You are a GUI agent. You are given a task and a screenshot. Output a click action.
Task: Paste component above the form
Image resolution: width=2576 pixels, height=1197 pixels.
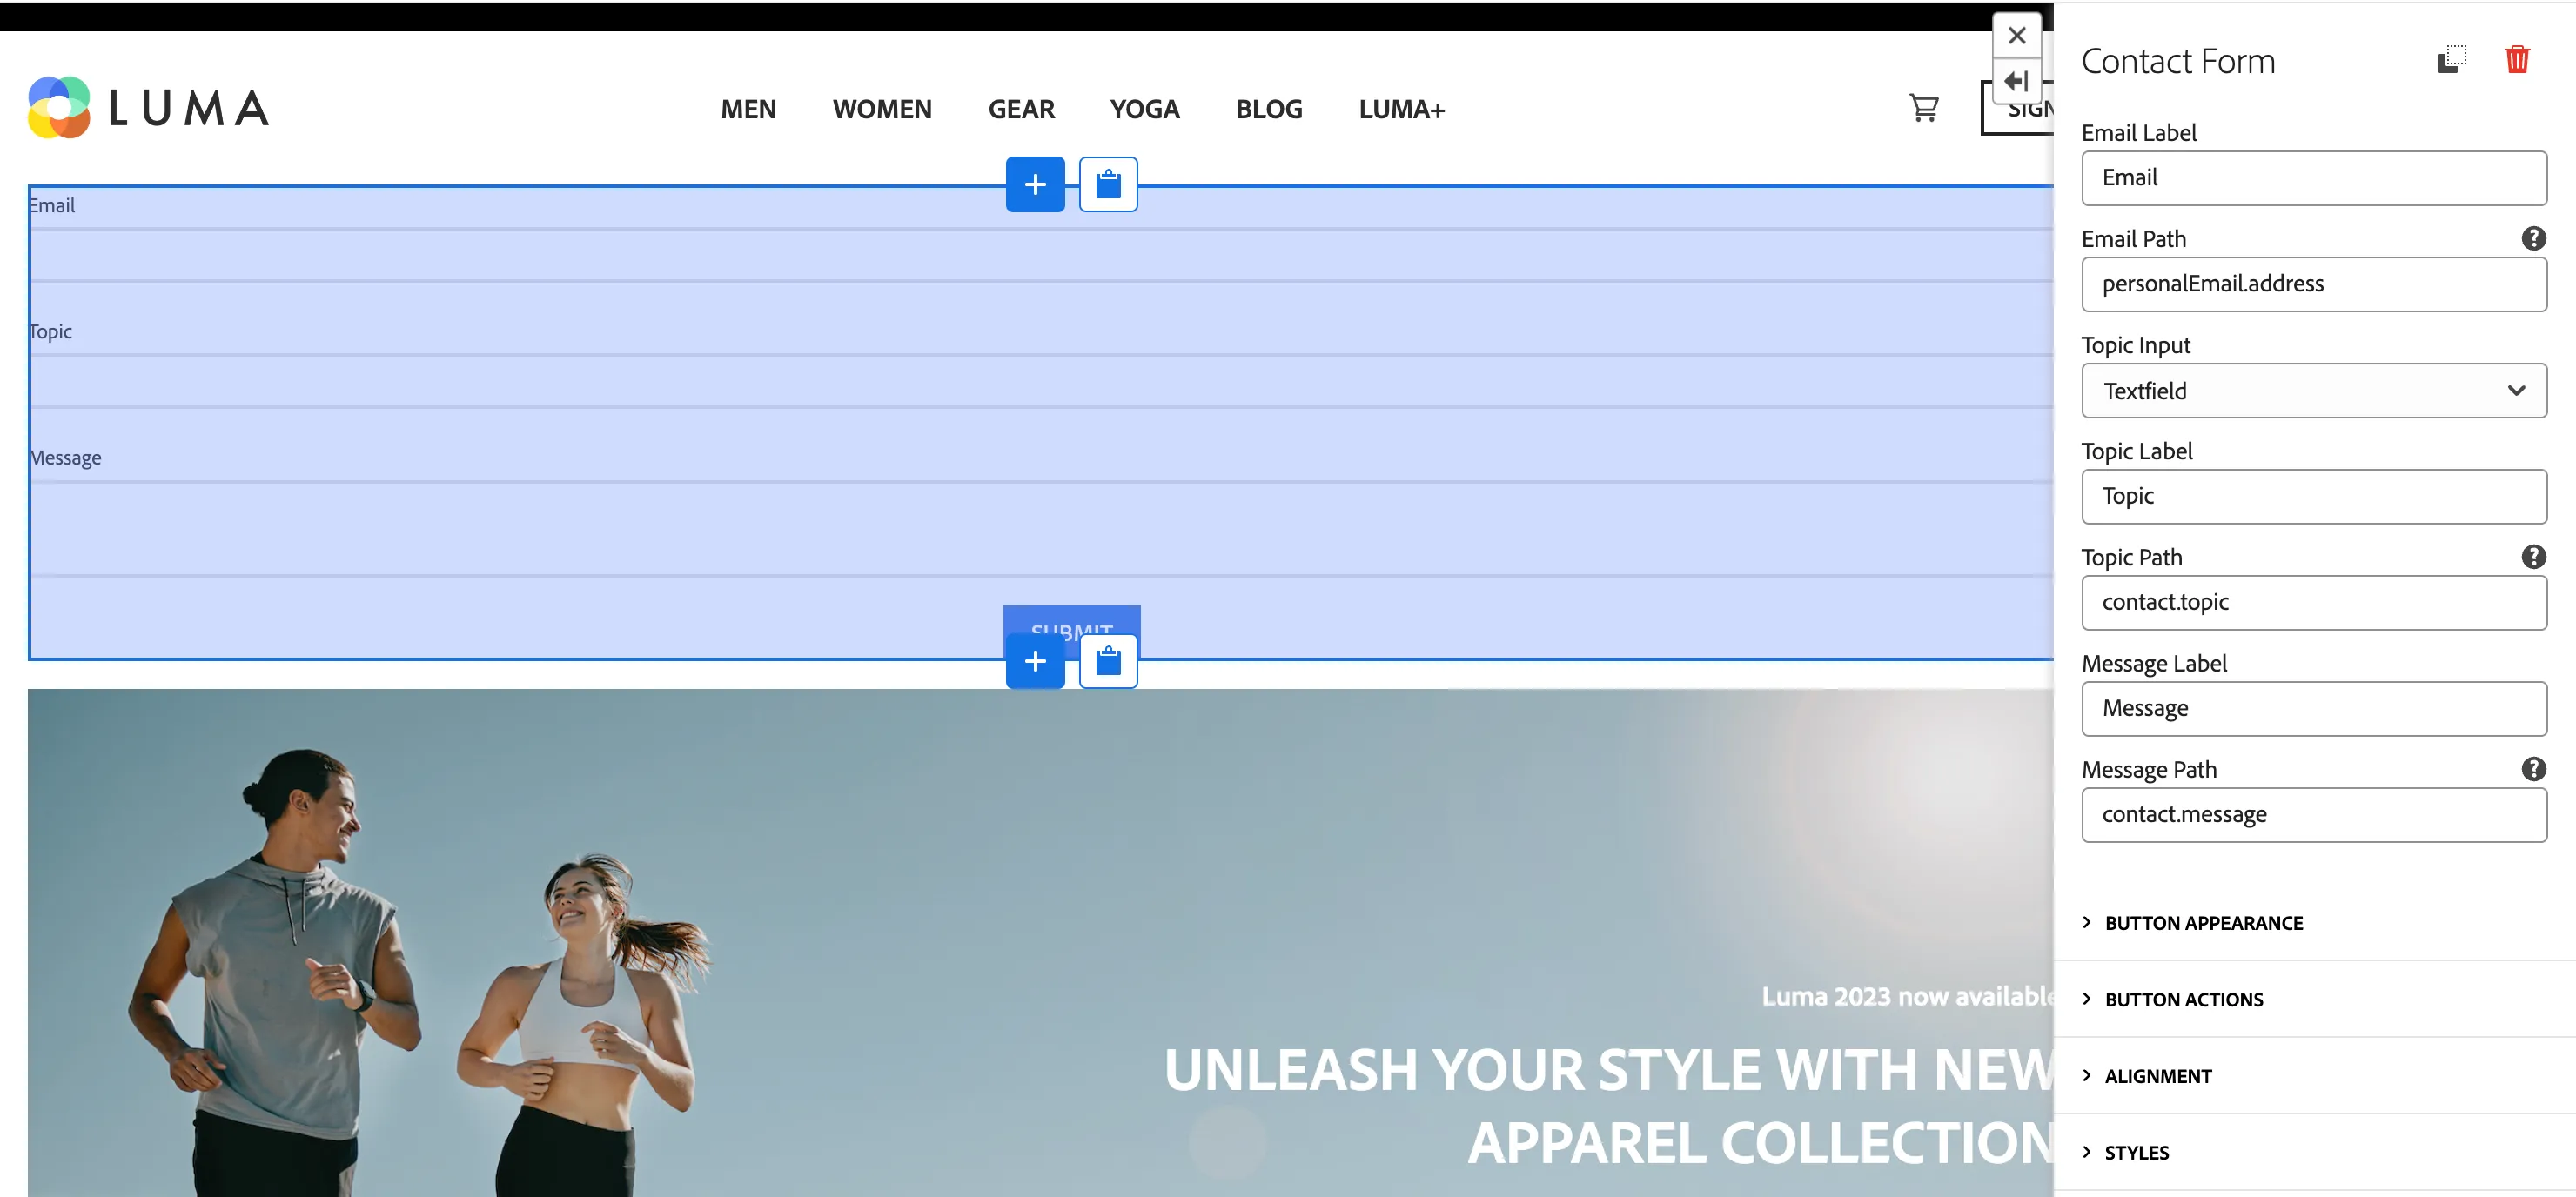click(x=1108, y=184)
